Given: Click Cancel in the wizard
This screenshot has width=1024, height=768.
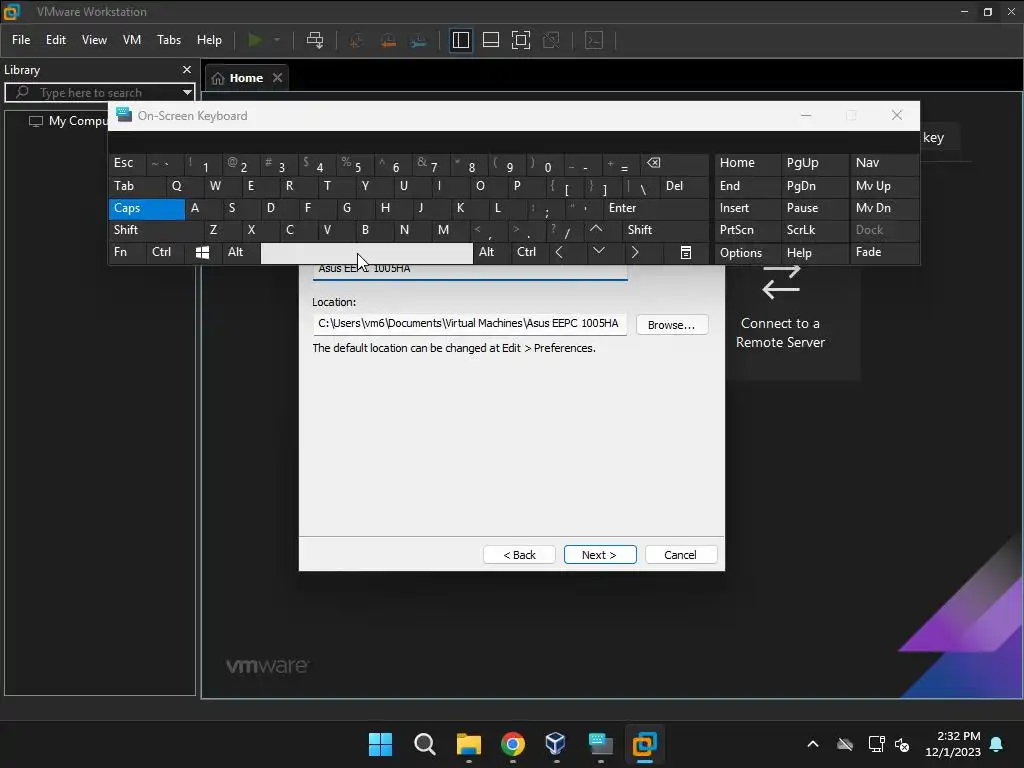Looking at the screenshot, I should pyautogui.click(x=680, y=554).
